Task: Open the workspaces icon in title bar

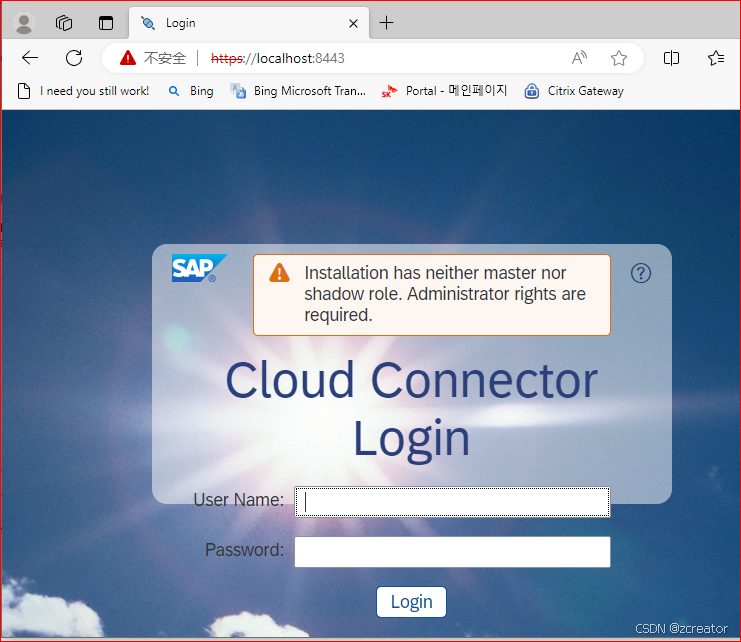Action: [x=64, y=23]
